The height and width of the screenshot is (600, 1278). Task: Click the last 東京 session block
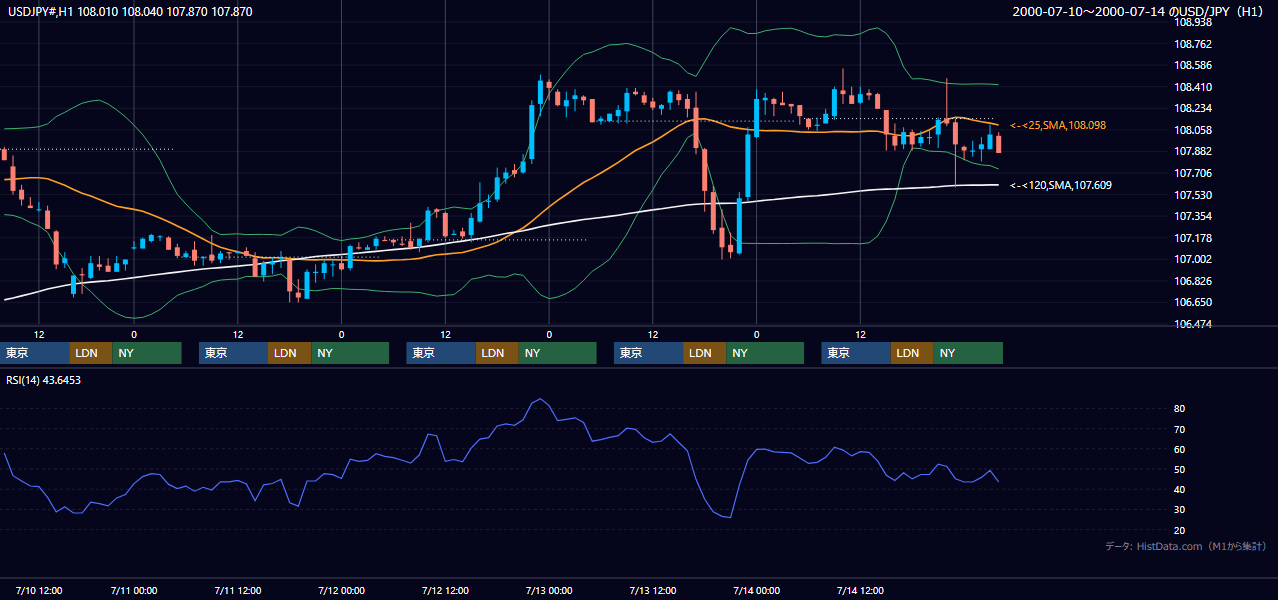[x=856, y=353]
